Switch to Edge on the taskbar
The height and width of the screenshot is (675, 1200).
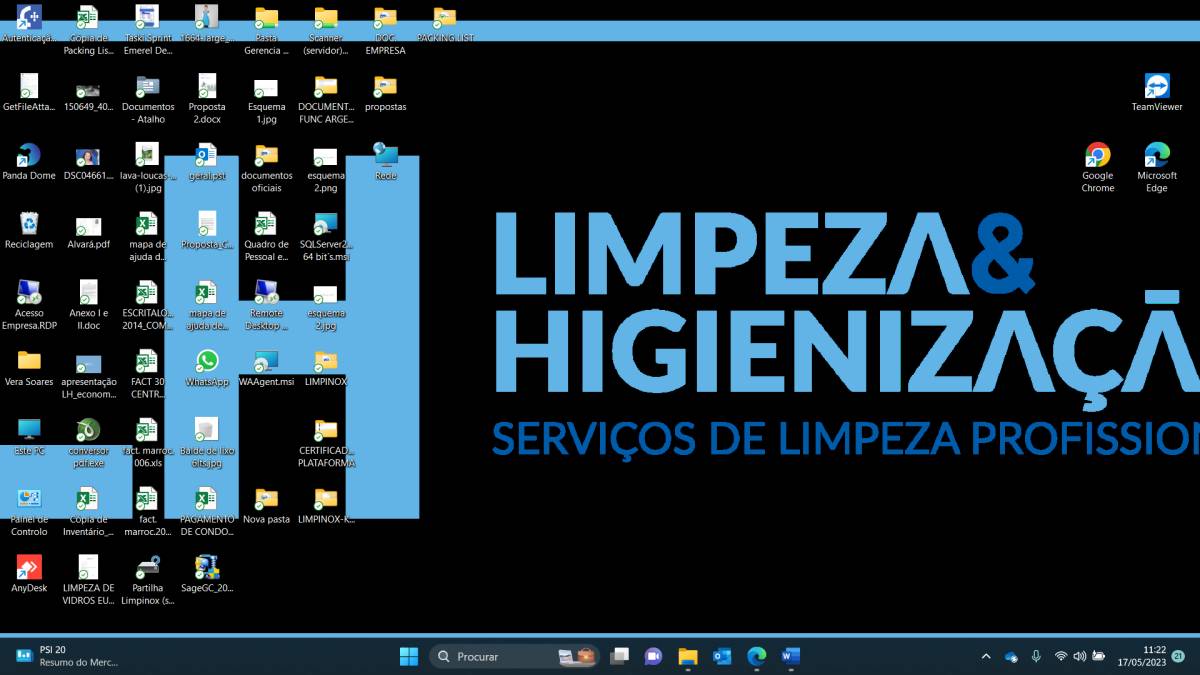[756, 656]
